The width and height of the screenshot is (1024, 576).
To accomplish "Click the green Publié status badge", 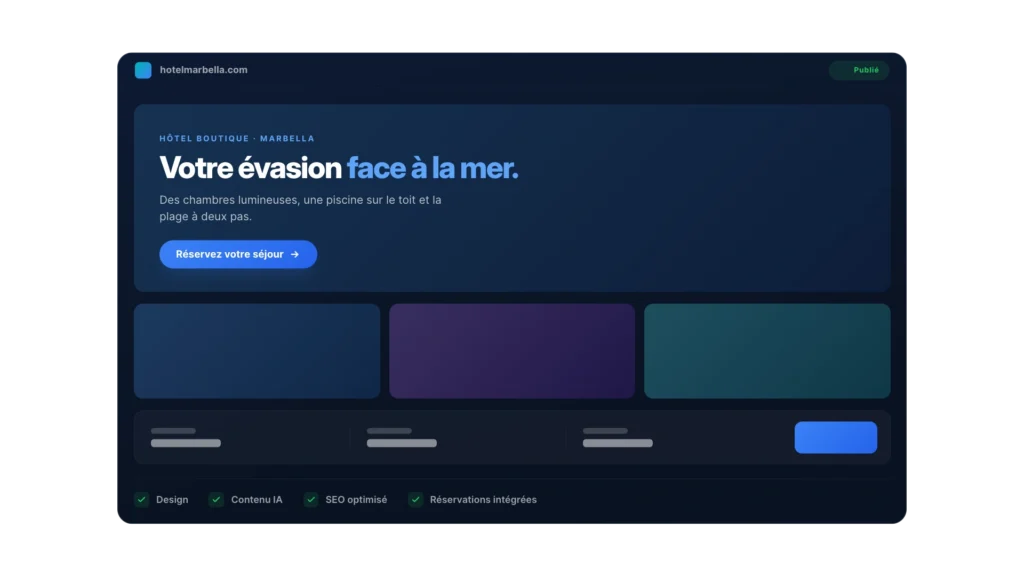I will [x=859, y=70].
